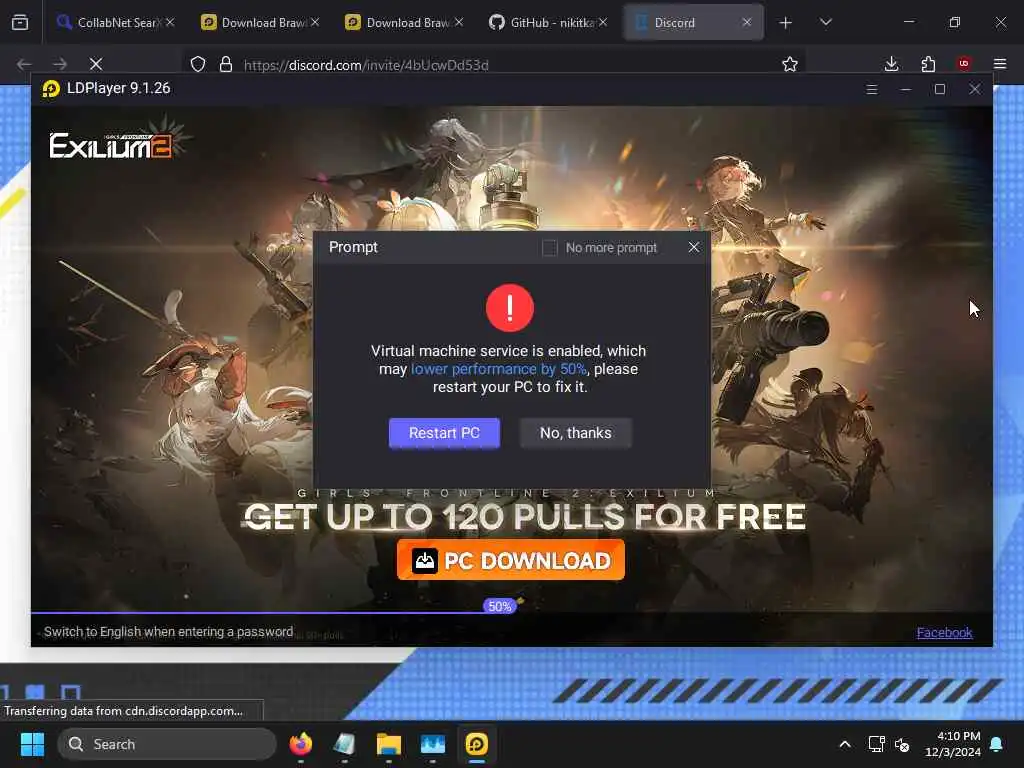This screenshot has height=768, width=1024.
Task: Go back to previous page
Action: (24, 64)
